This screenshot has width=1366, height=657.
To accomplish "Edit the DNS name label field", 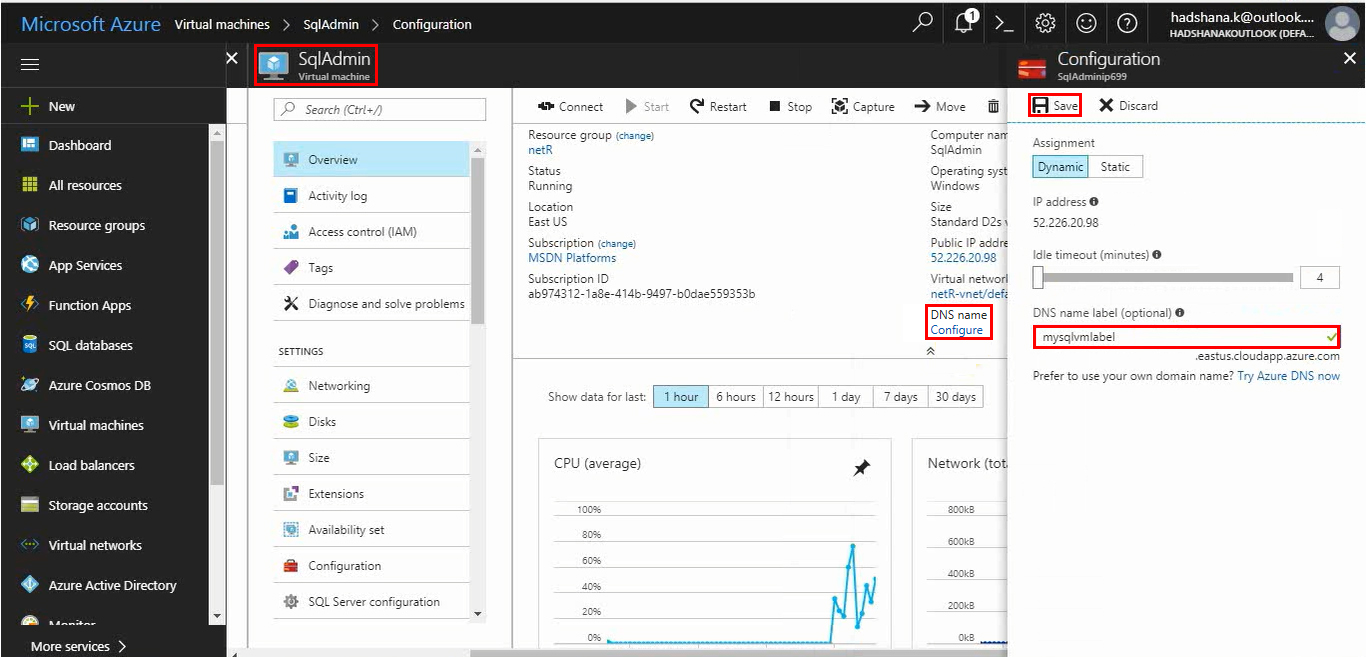I will coord(1186,337).
